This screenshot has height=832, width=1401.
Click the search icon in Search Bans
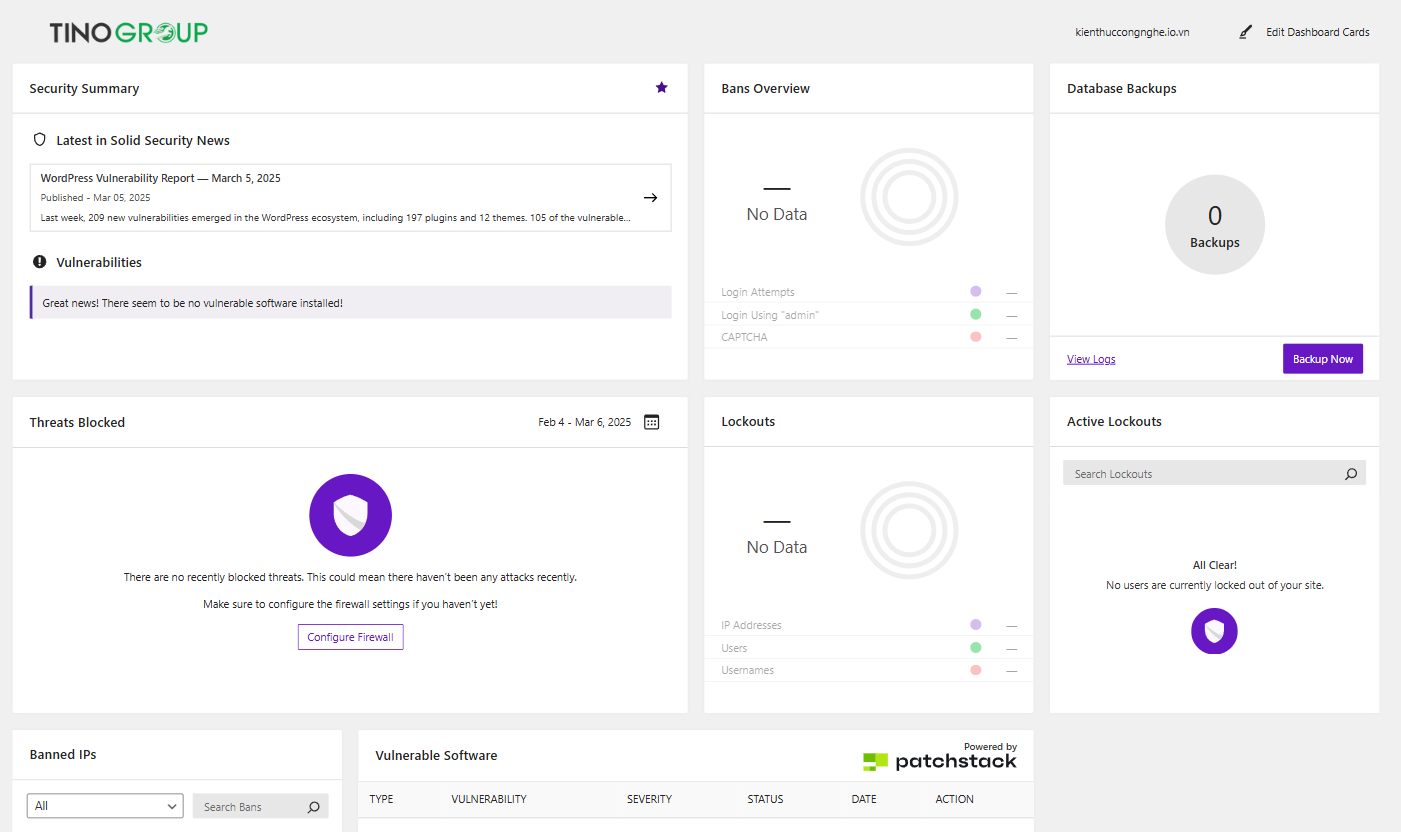point(313,807)
